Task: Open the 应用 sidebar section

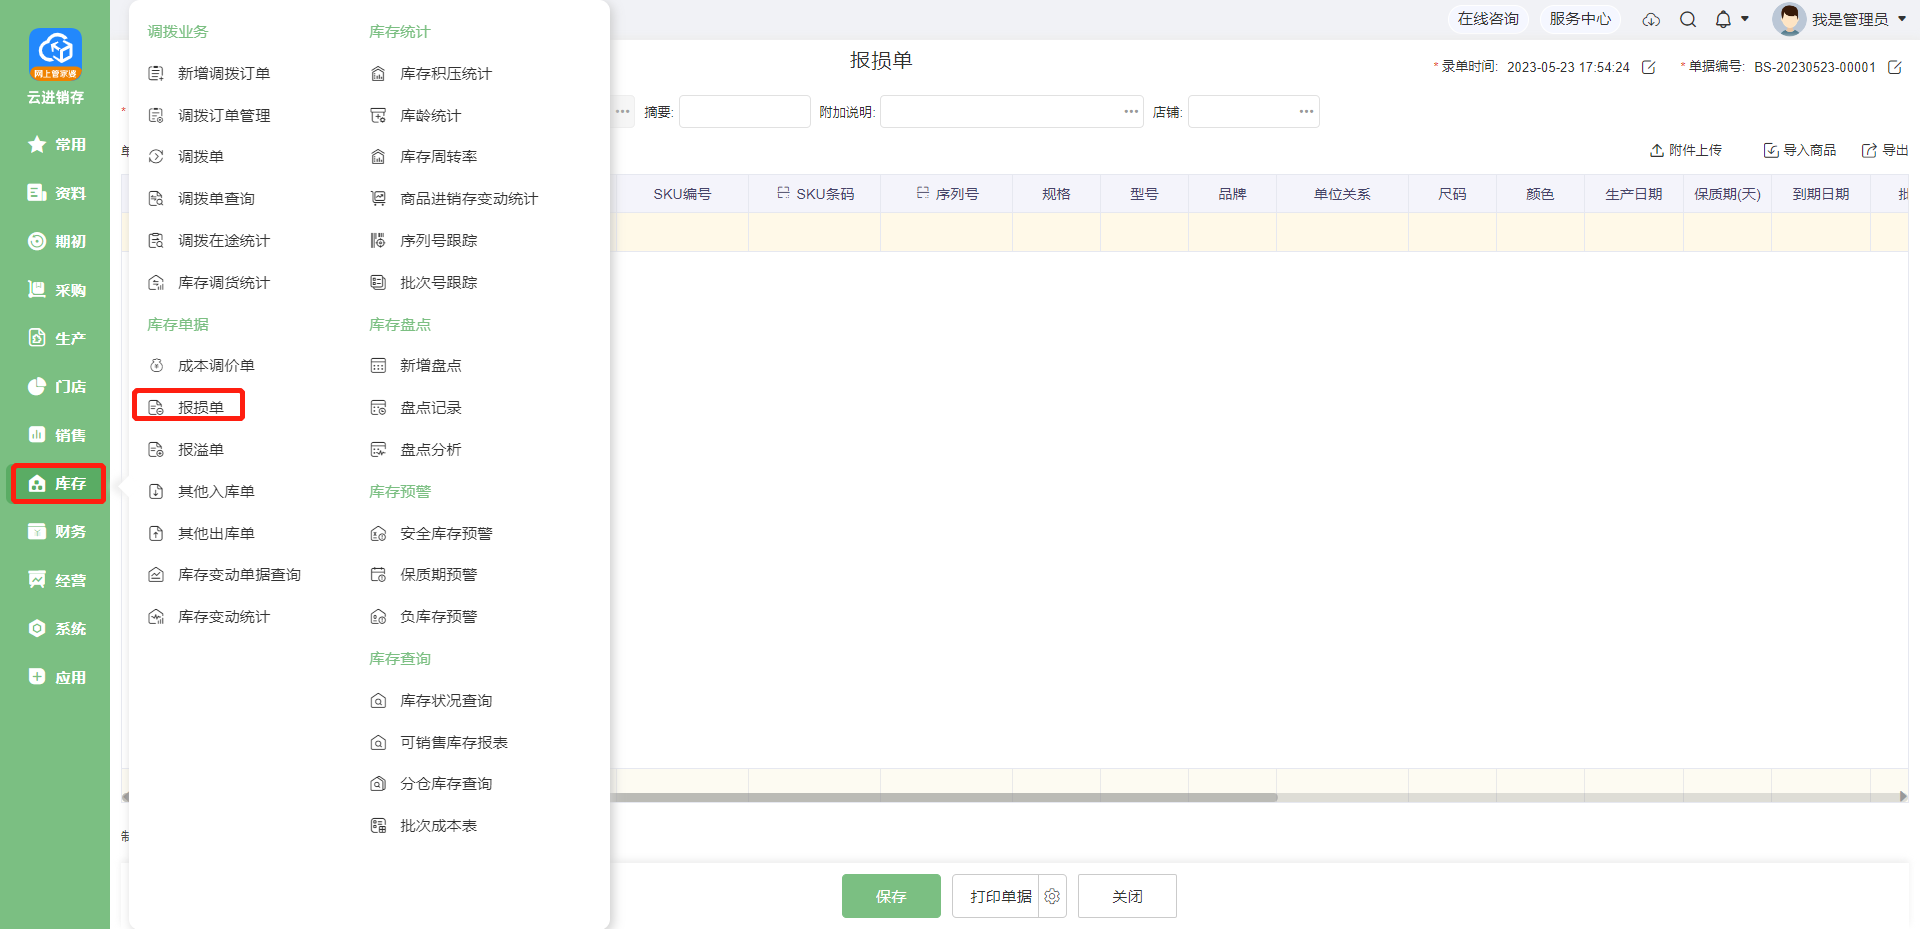Action: pyautogui.click(x=55, y=677)
